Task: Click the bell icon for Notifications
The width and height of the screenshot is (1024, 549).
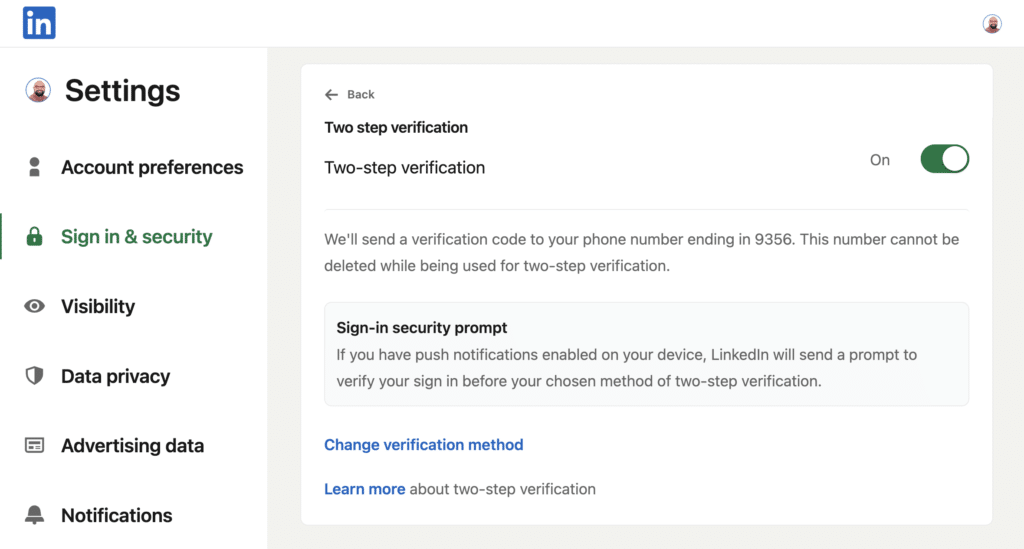Action: click(x=35, y=515)
